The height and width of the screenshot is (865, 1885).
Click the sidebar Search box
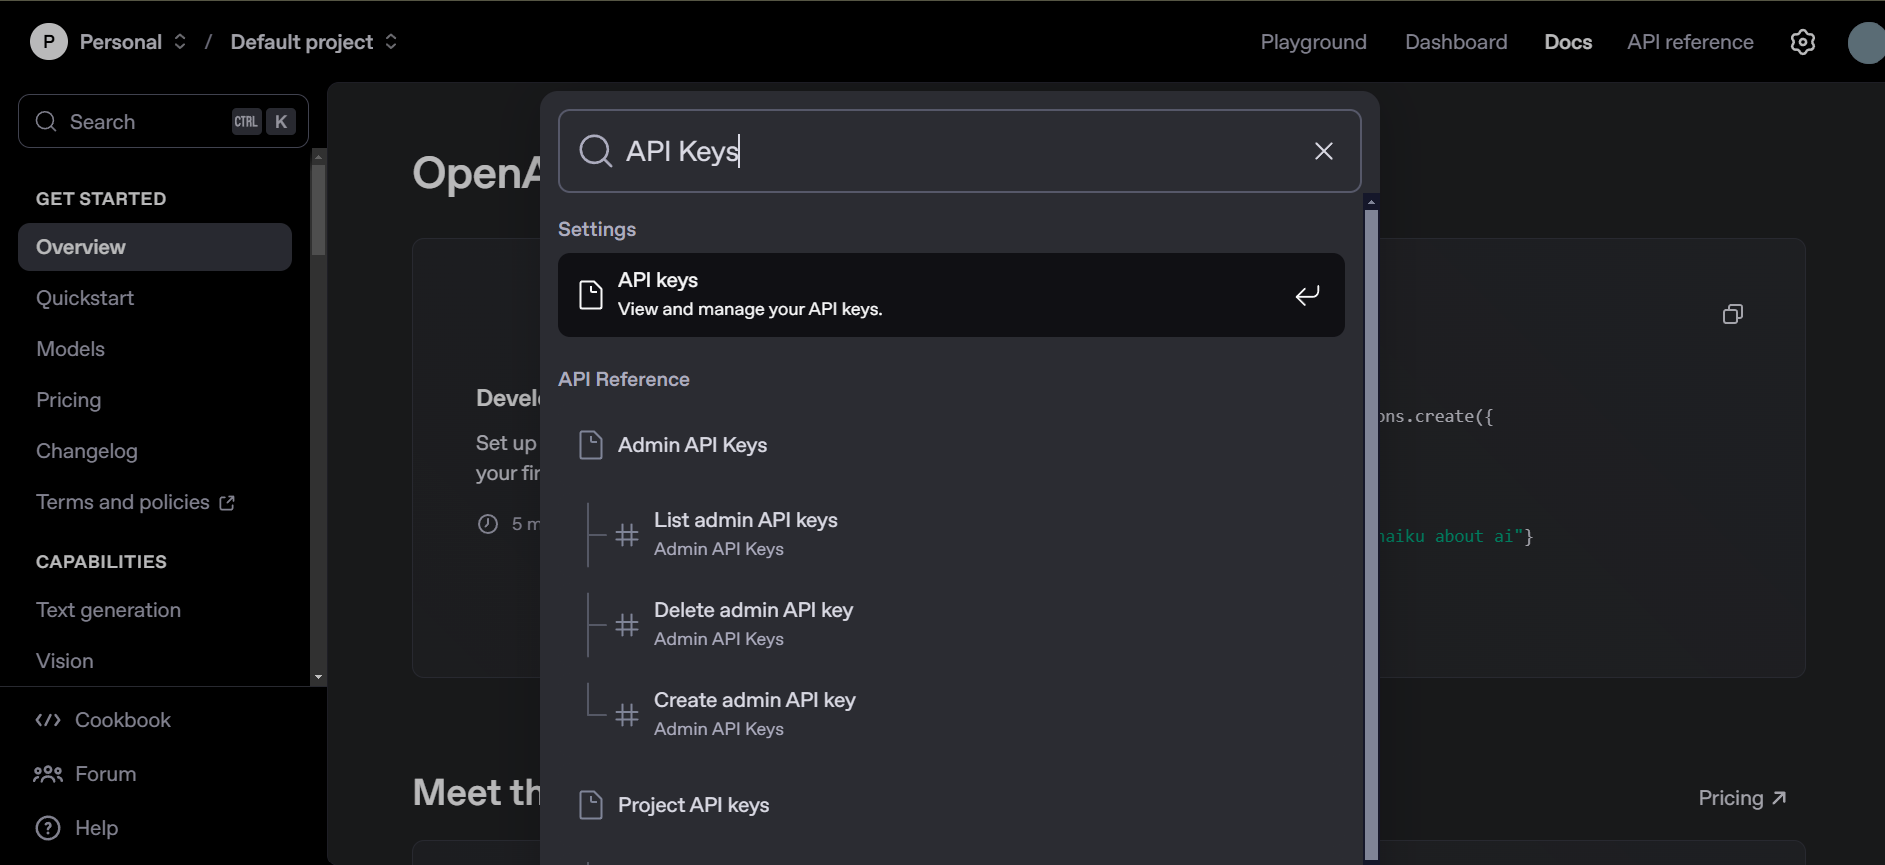click(163, 122)
